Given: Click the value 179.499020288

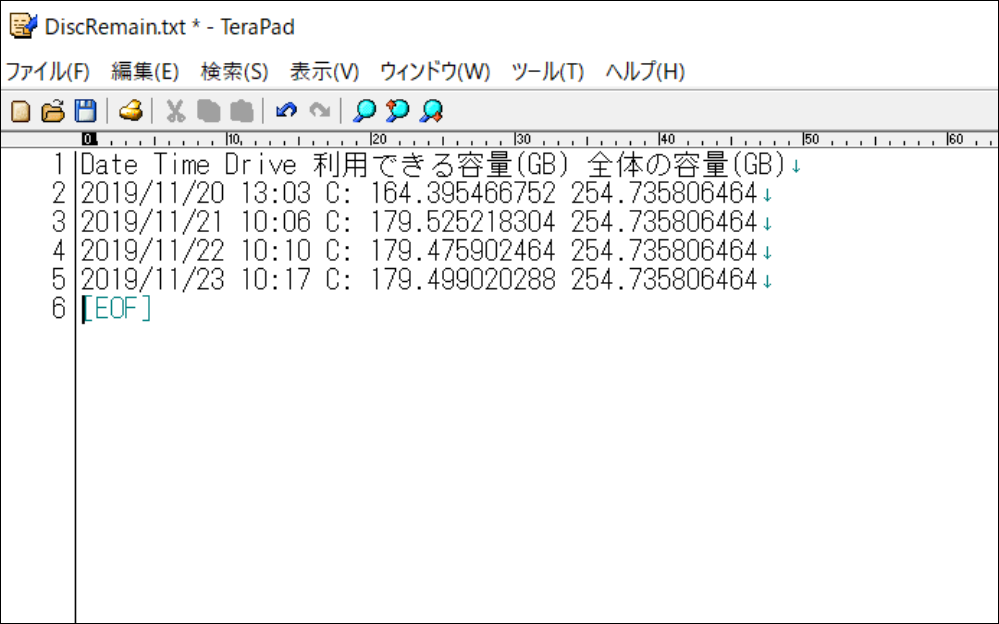Looking at the screenshot, I should [x=463, y=280].
